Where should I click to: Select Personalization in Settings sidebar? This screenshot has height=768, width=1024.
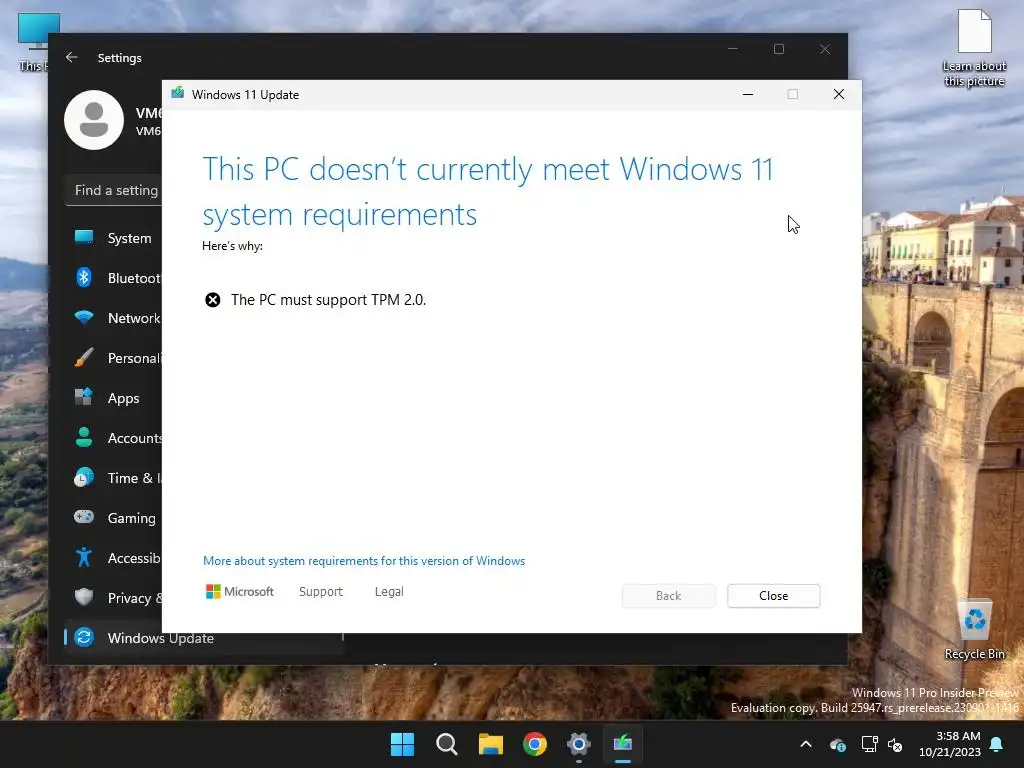[x=114, y=358]
